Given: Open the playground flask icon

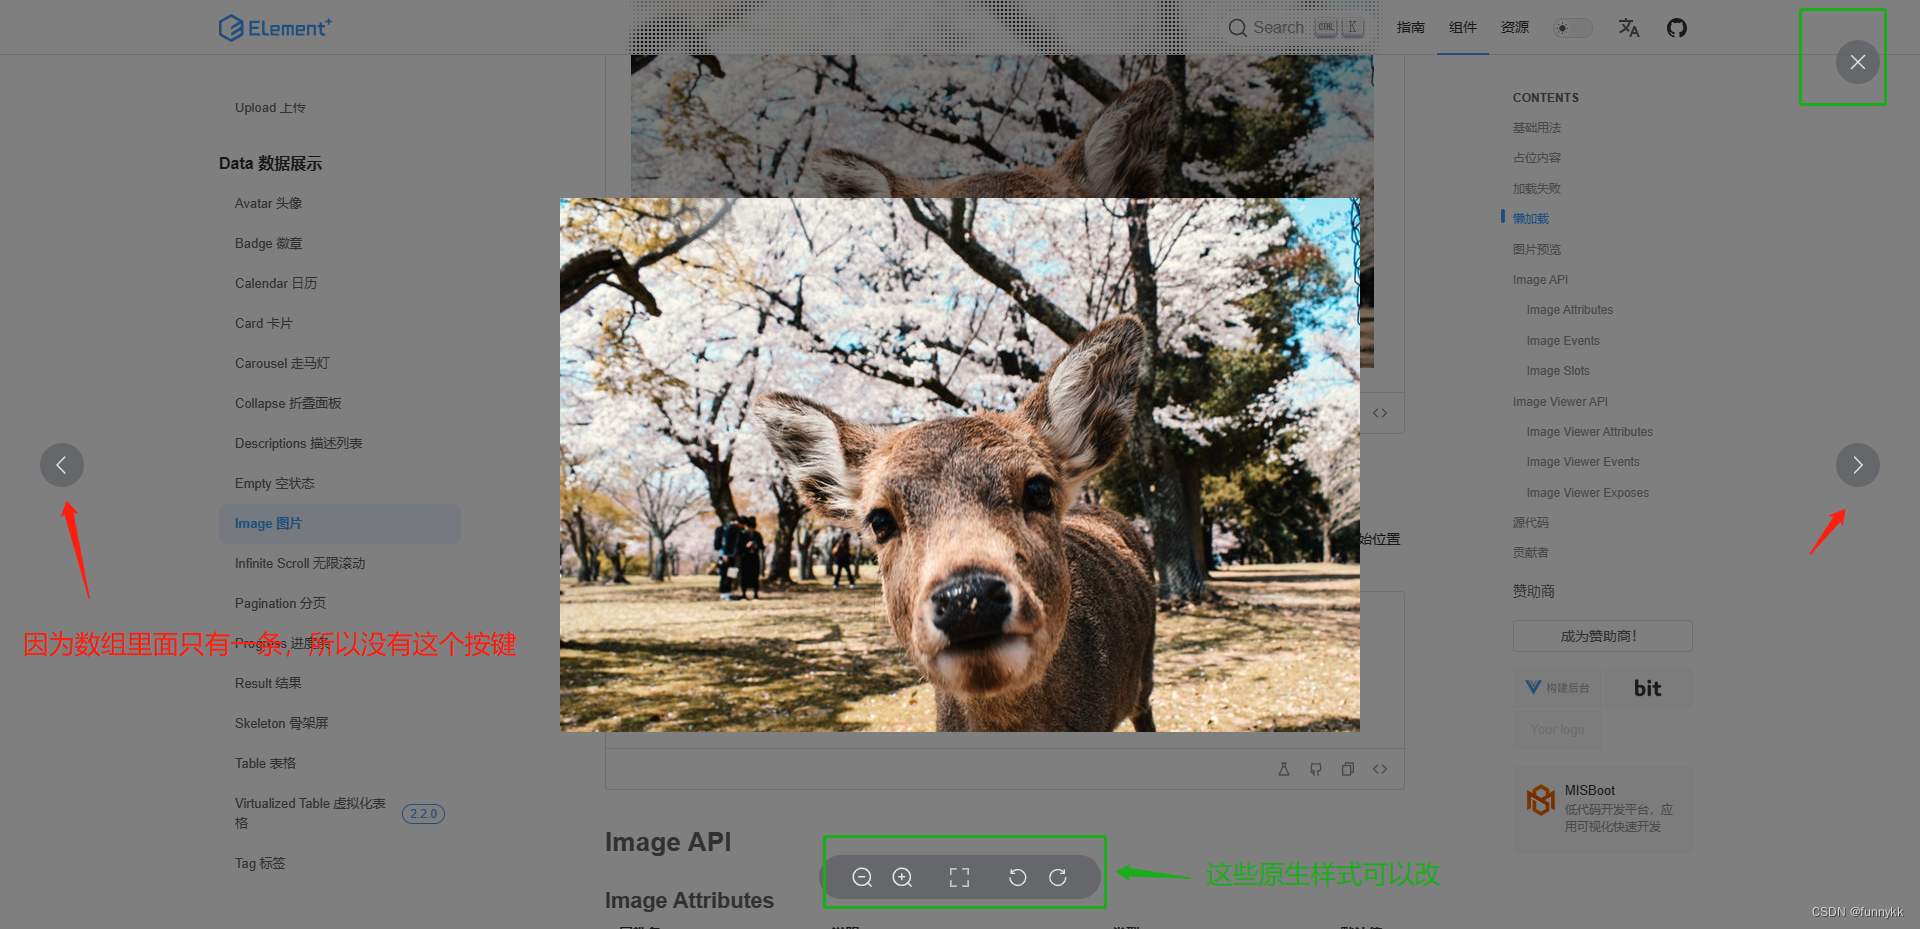Looking at the screenshot, I should point(1284,769).
